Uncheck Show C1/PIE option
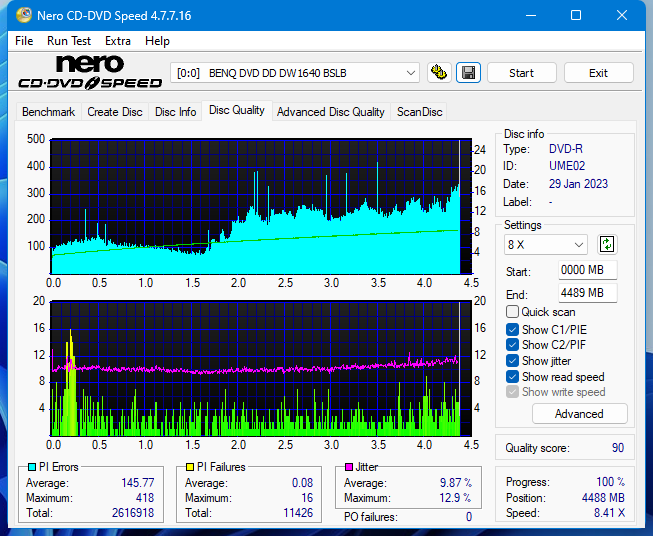 [512, 330]
